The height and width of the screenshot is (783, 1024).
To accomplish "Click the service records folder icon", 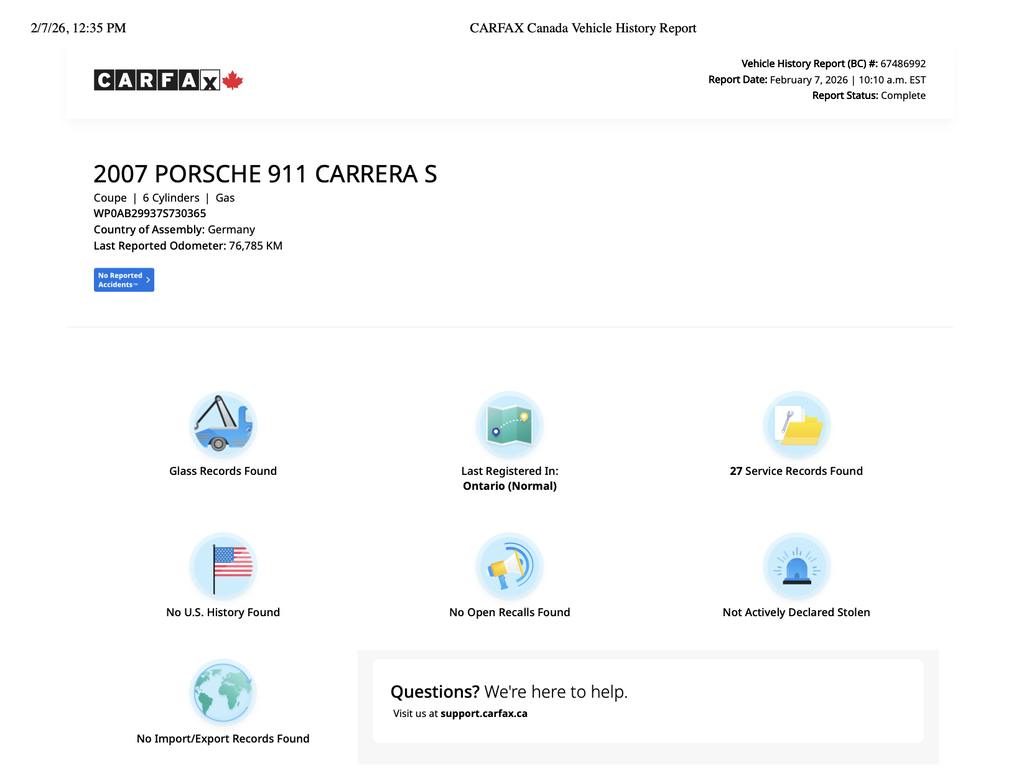I will (x=796, y=425).
